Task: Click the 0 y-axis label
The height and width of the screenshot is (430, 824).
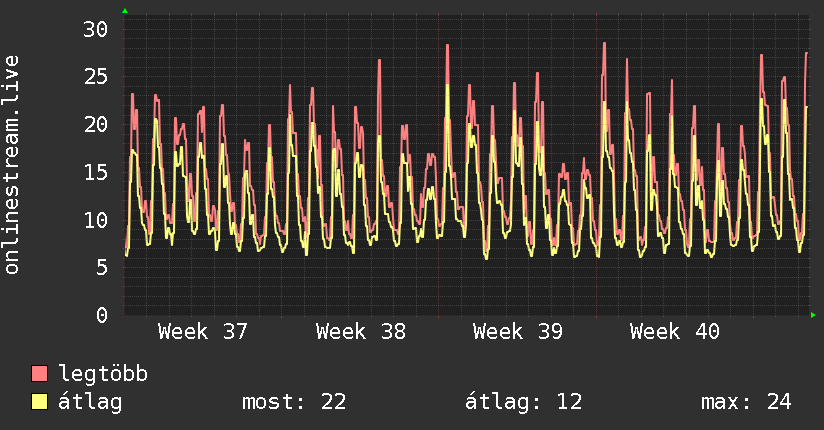Action: click(102, 315)
